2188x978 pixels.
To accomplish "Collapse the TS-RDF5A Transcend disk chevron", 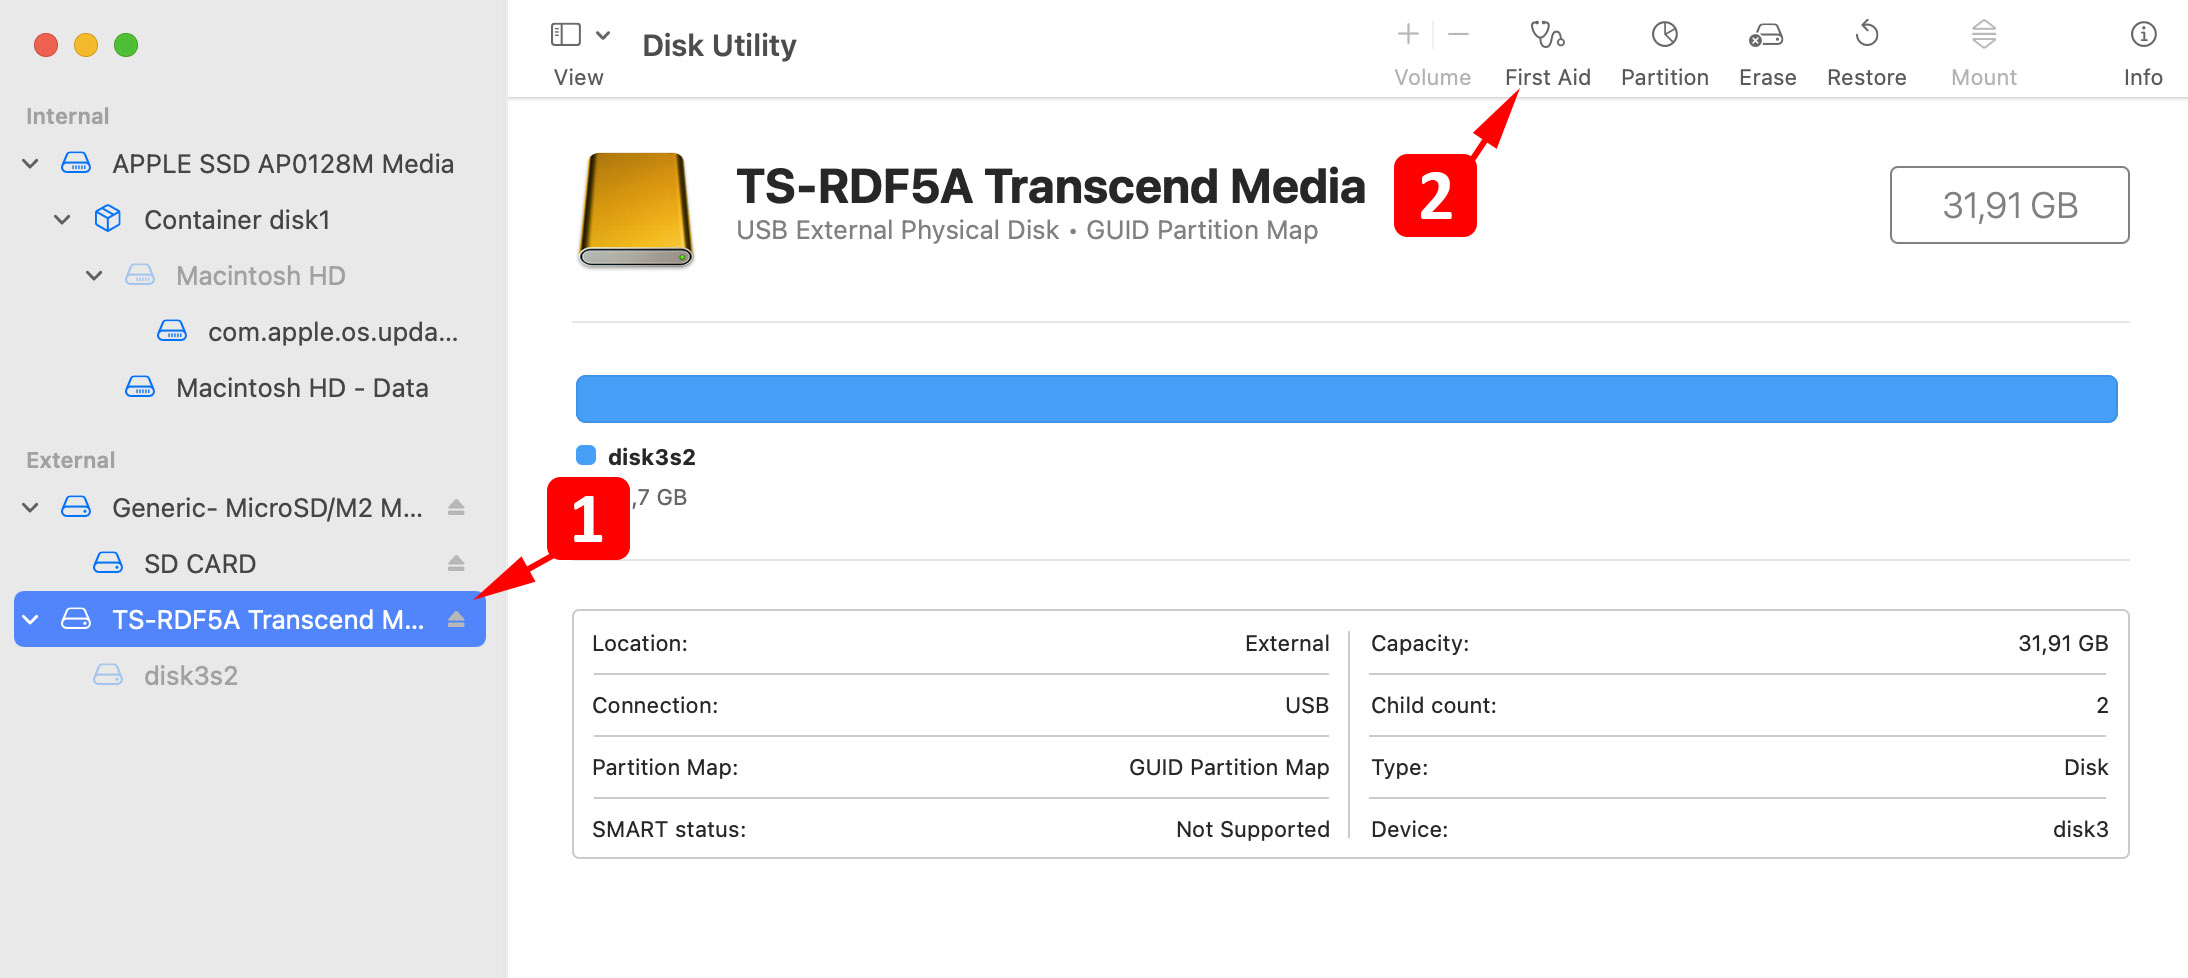I will (31, 620).
